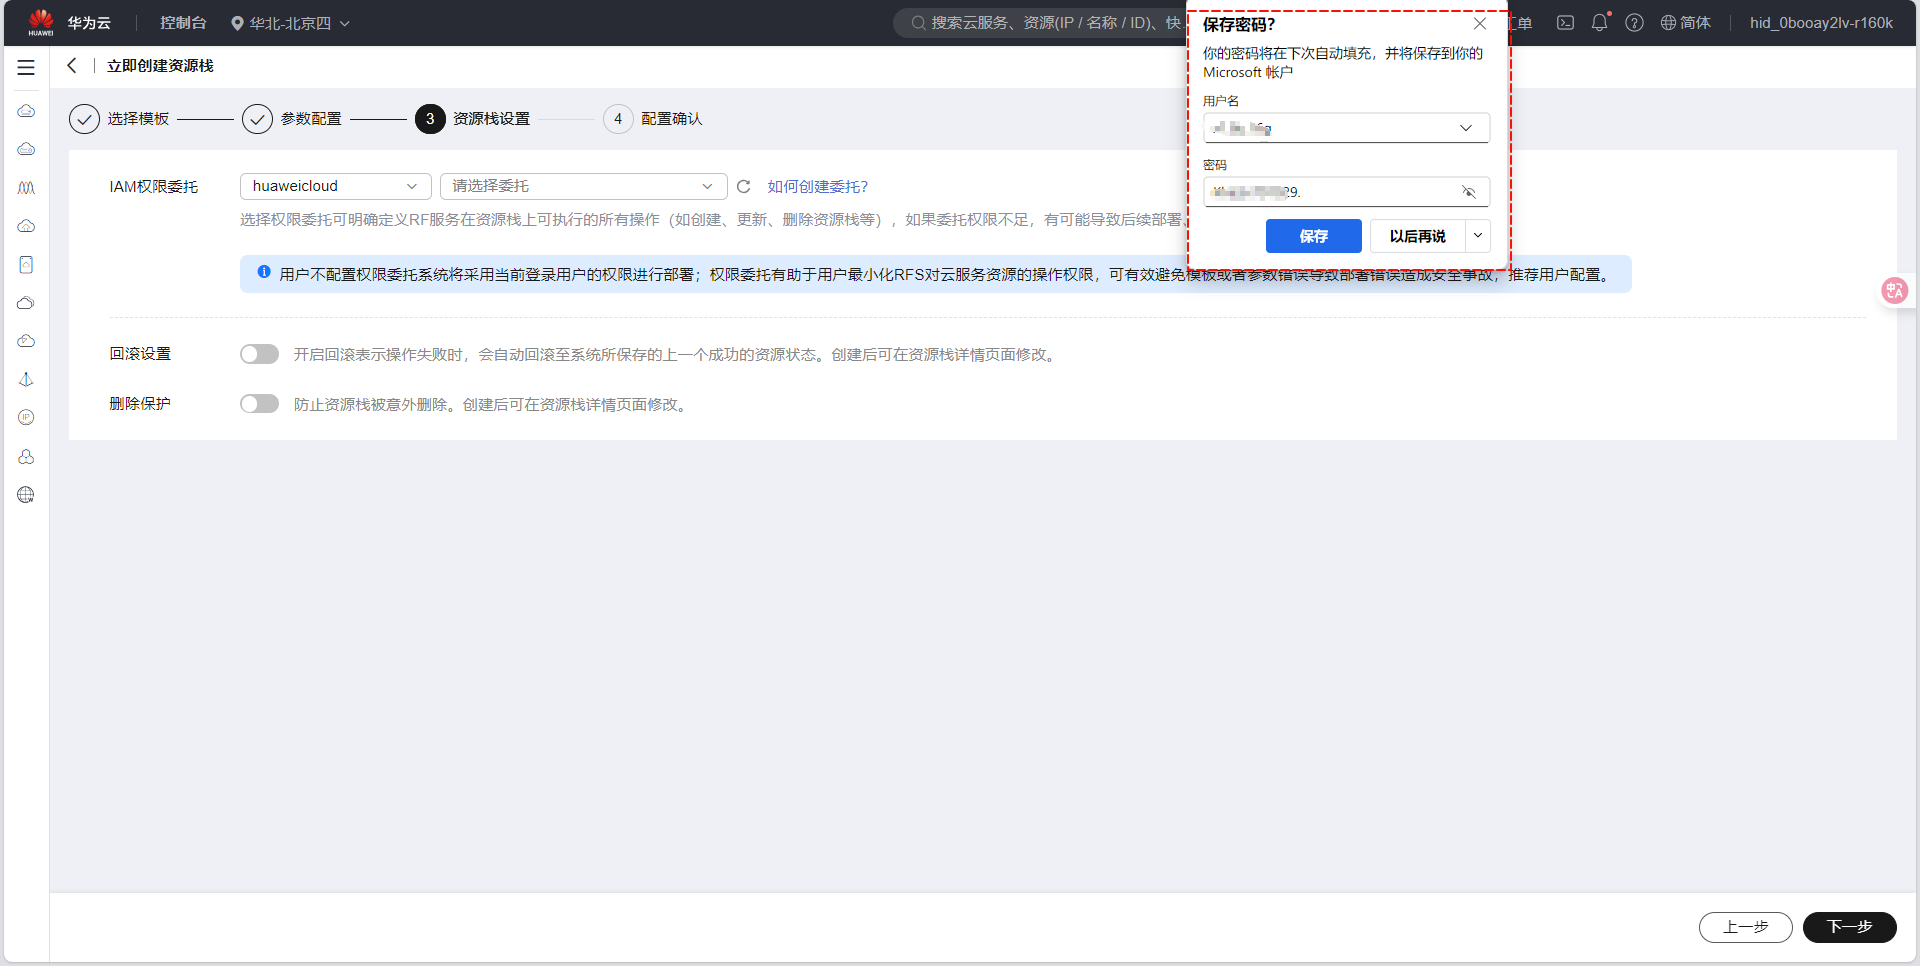Open the notifications bell icon
Screen dimensions: 1920x966
point(1600,22)
